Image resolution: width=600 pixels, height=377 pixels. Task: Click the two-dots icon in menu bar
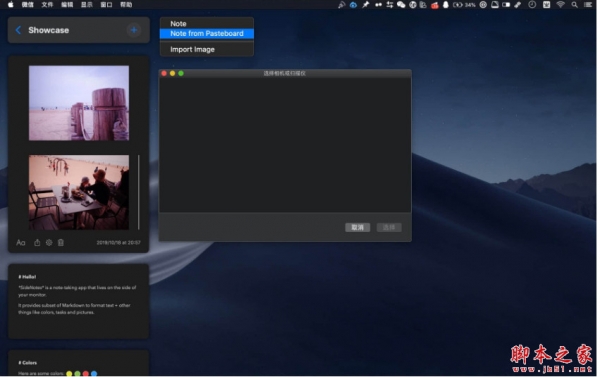(378, 5)
